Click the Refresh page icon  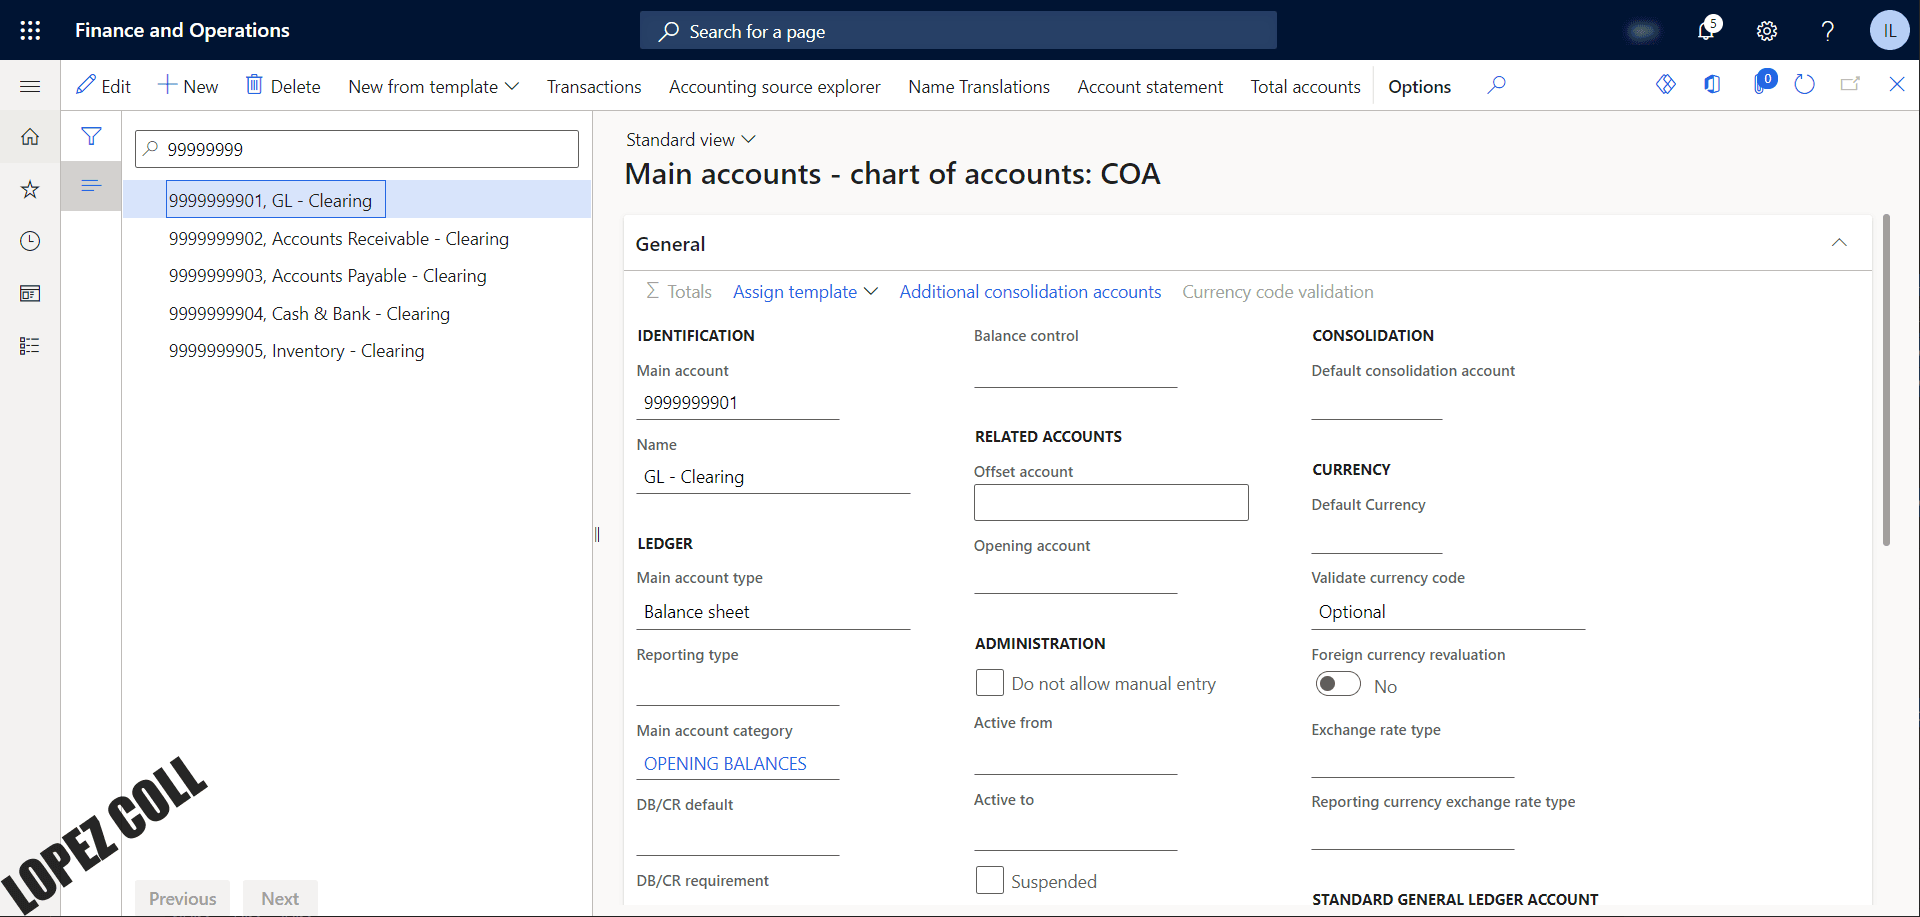[x=1804, y=85]
